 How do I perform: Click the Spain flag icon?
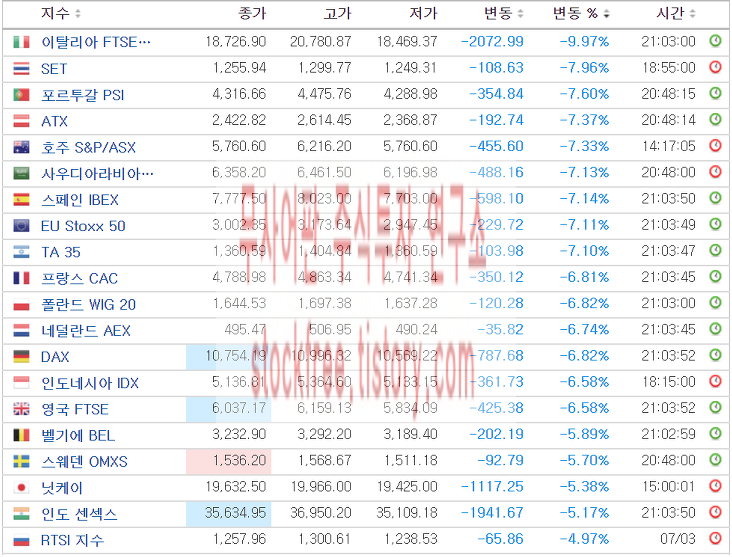21,199
